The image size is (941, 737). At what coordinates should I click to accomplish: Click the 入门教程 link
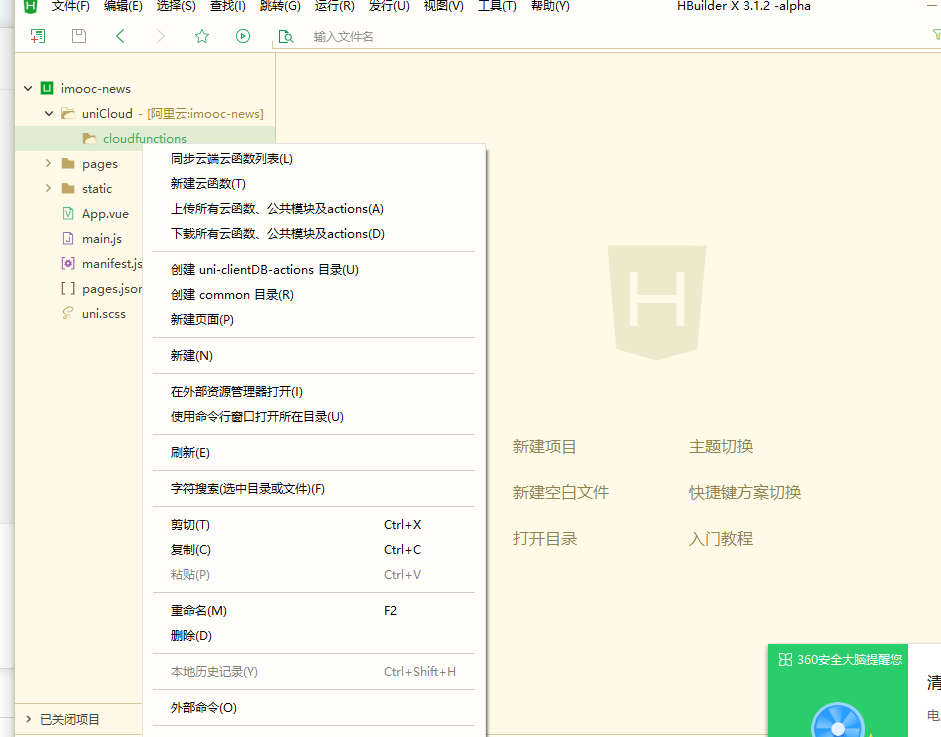click(x=721, y=538)
